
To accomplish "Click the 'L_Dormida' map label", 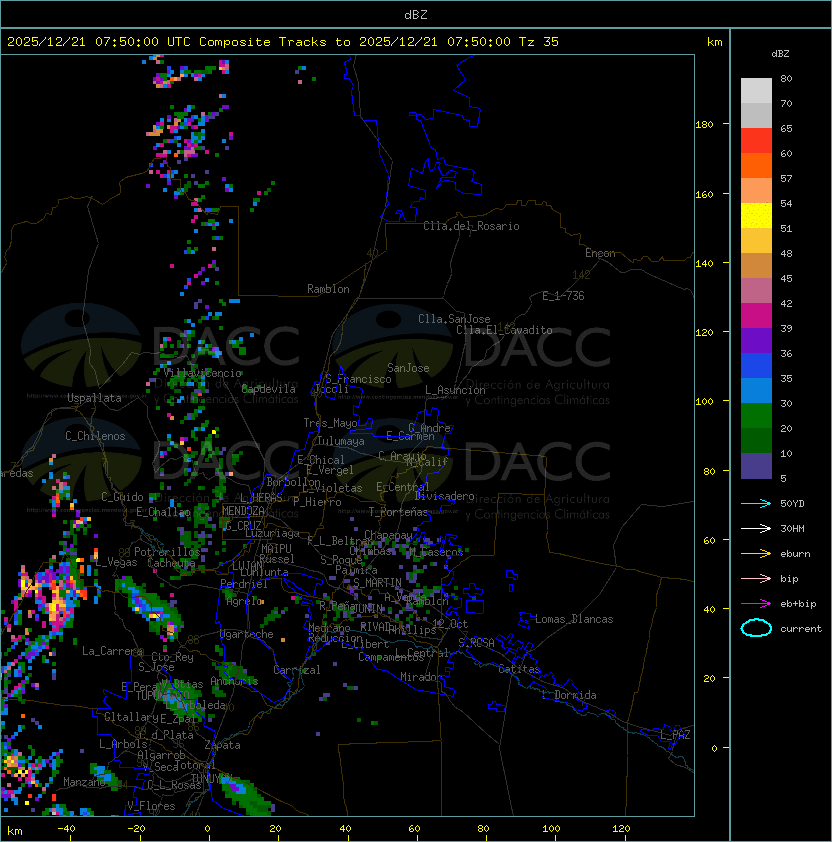I will point(569,695).
